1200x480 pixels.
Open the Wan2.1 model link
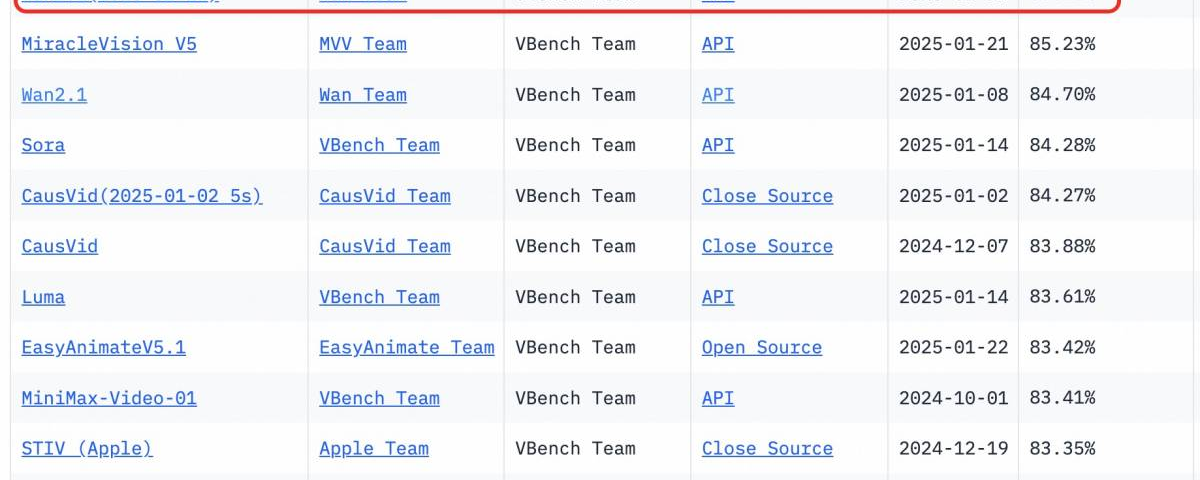coord(54,95)
